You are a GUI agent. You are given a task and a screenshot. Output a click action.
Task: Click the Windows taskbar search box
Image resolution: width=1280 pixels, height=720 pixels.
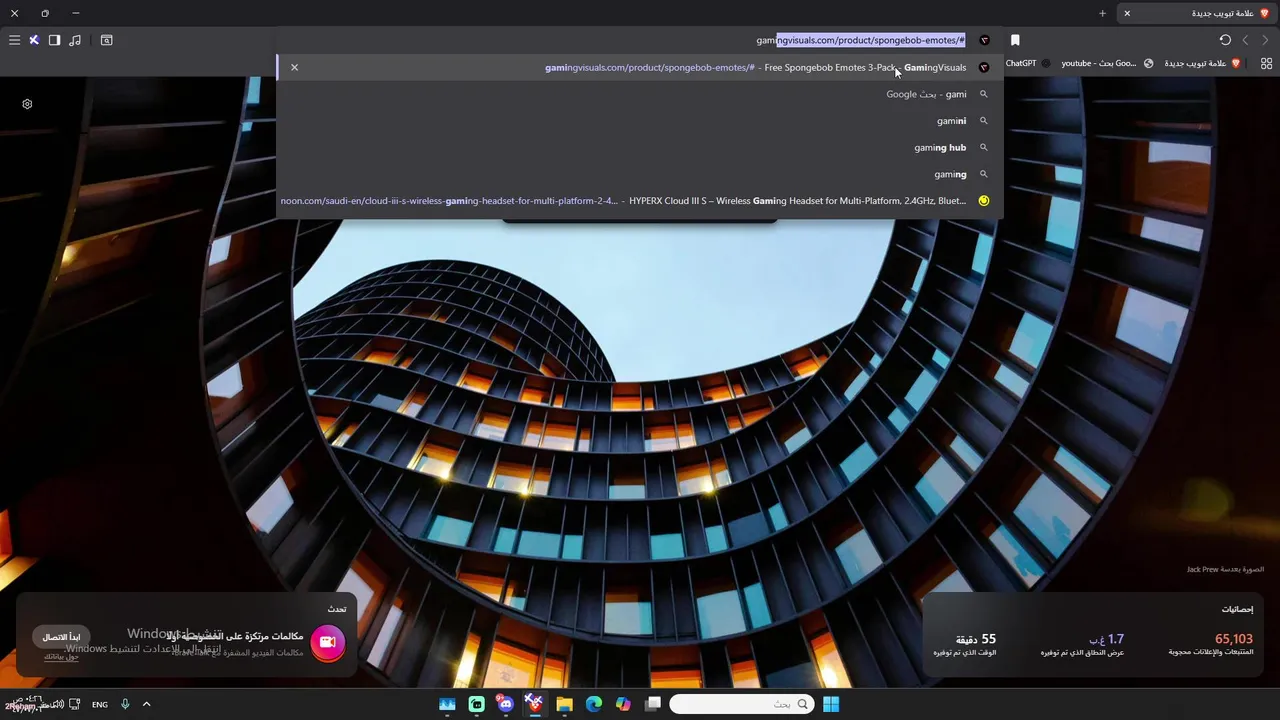(741, 704)
